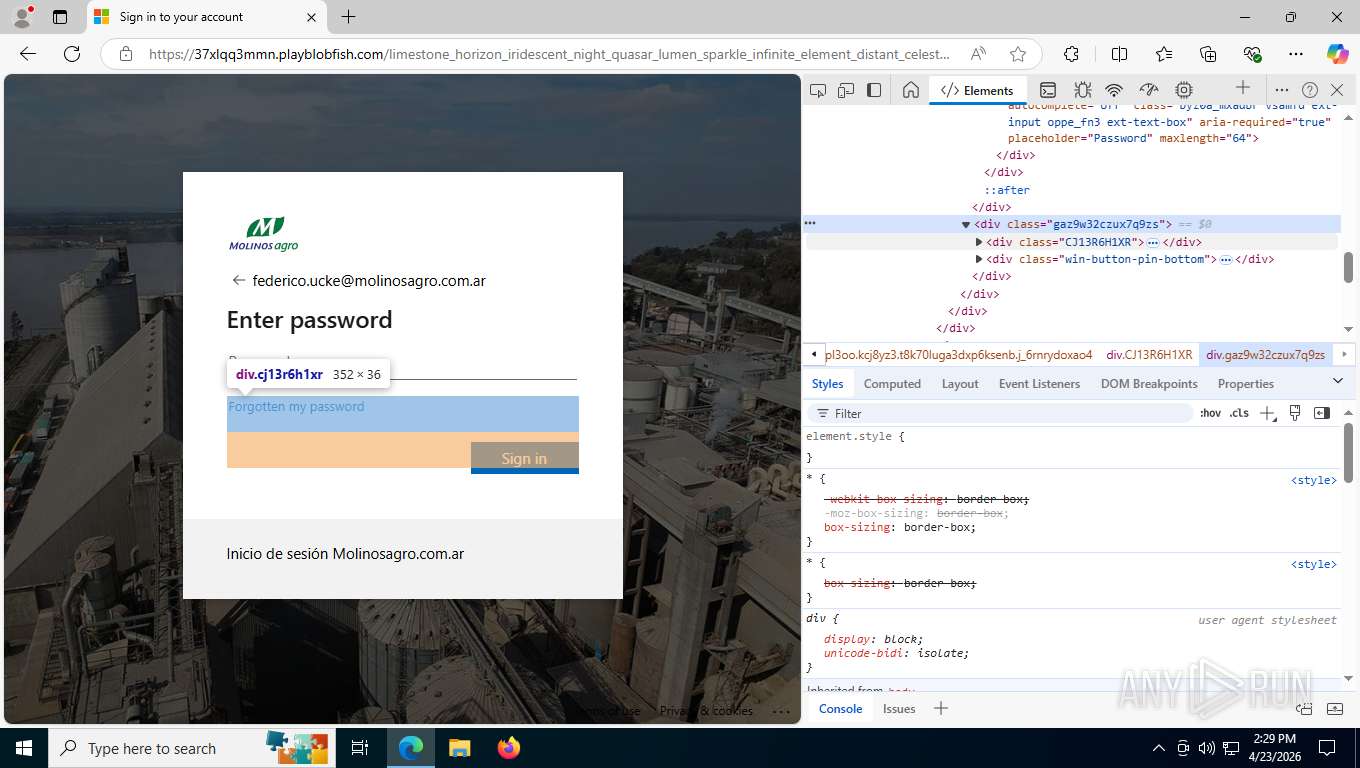The image size is (1360, 768).
Task: Select the div.CJ13R6H1XR breadcrumb
Action: click(x=1149, y=354)
